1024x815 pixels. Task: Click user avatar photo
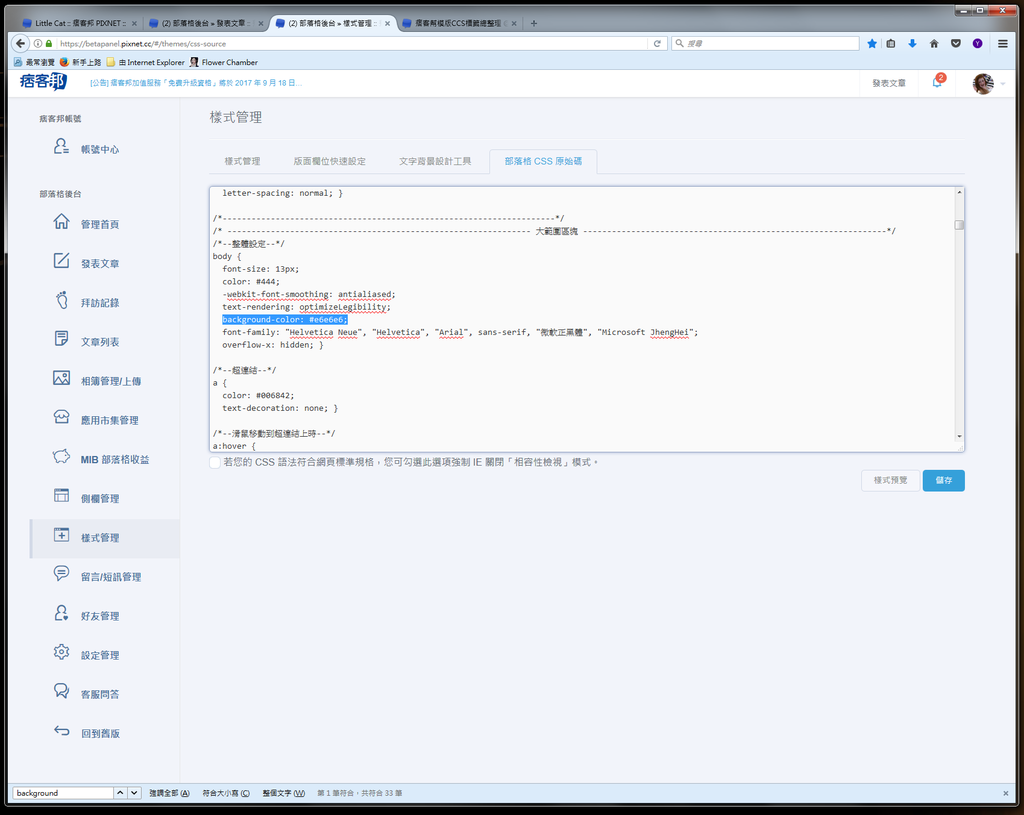point(984,84)
